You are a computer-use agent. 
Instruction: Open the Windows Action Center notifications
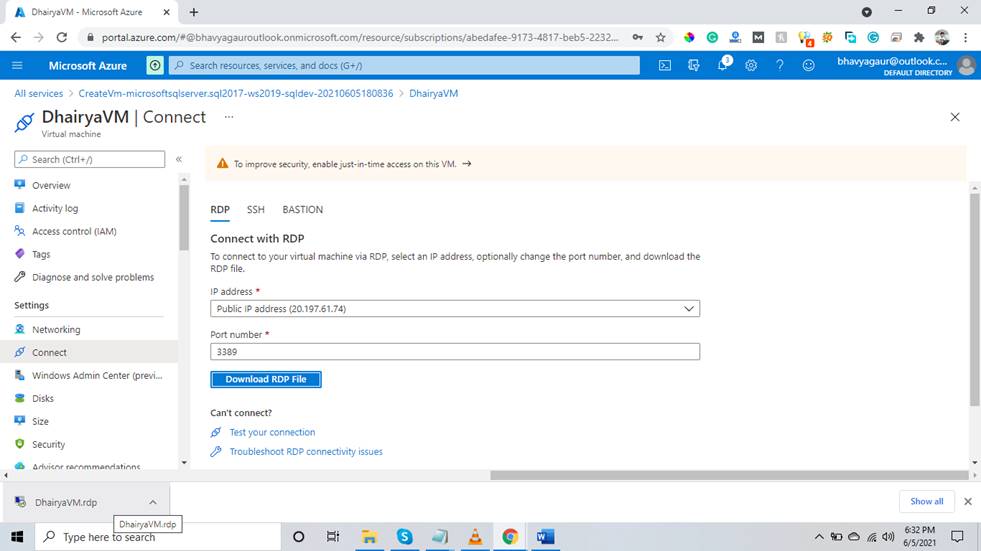(957, 537)
